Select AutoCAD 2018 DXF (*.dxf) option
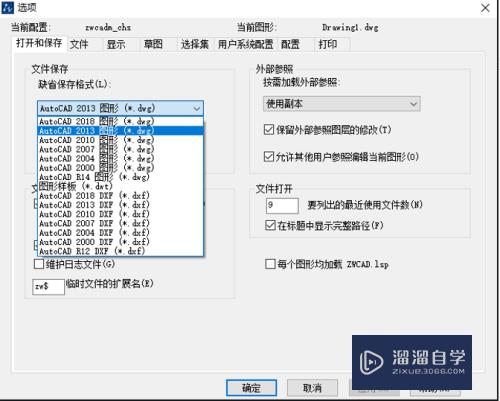 coord(120,195)
